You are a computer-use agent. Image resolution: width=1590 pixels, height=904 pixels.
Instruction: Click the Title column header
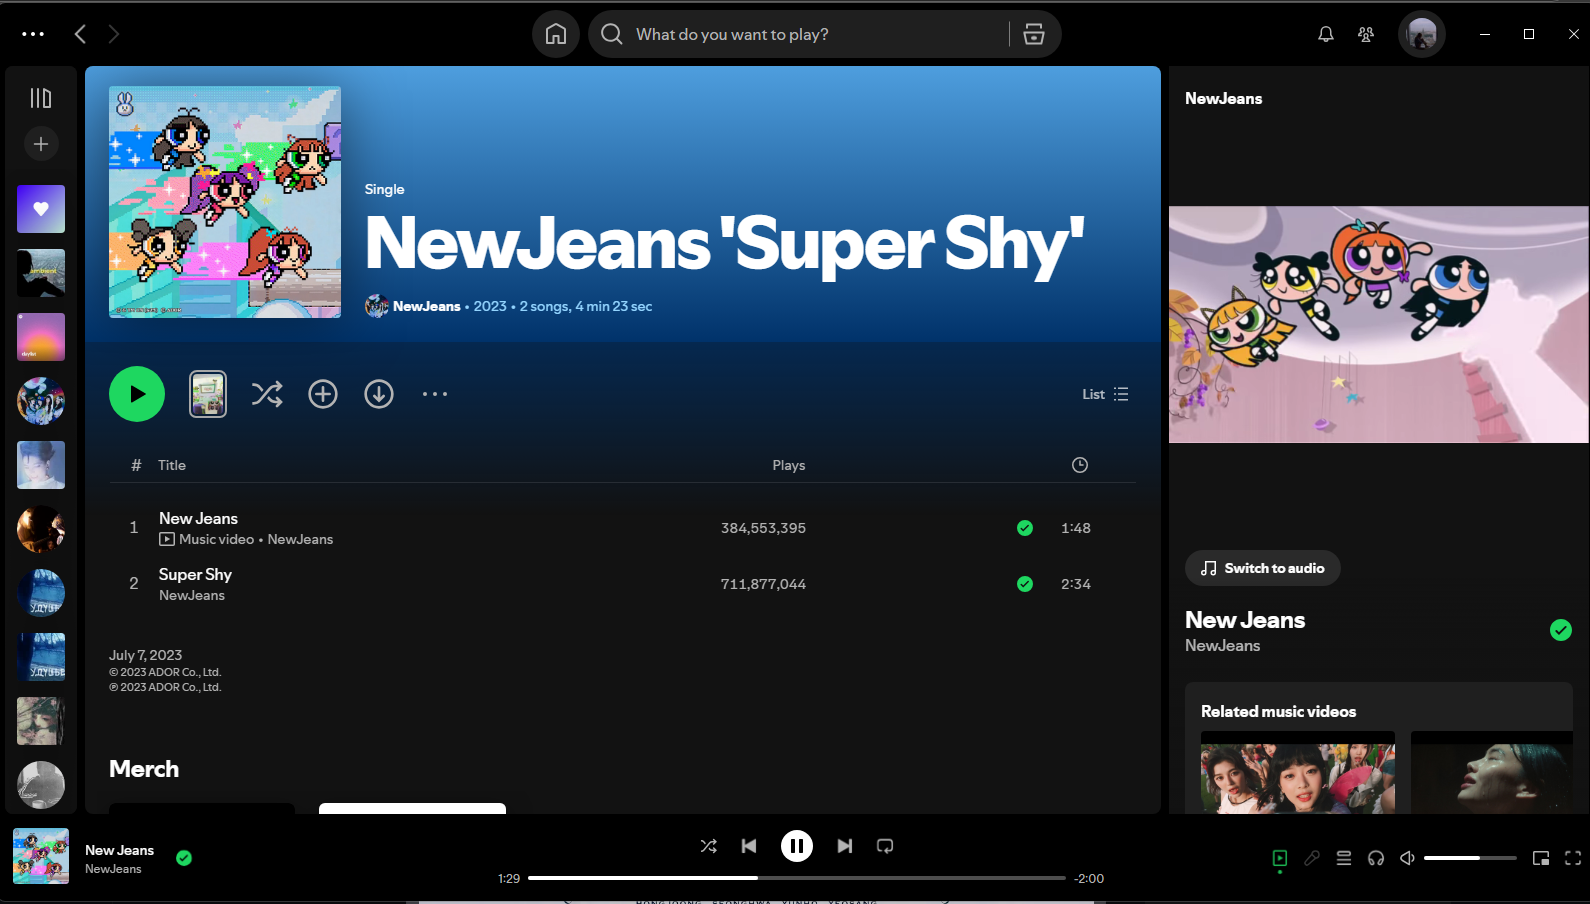[x=172, y=465]
